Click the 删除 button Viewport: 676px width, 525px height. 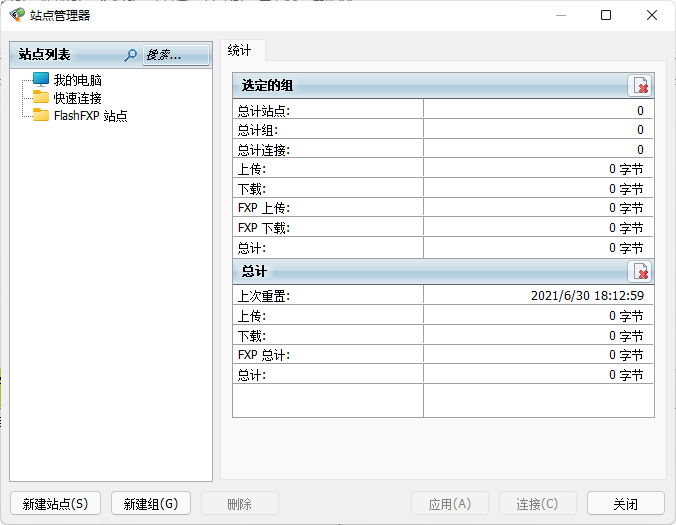coord(240,503)
